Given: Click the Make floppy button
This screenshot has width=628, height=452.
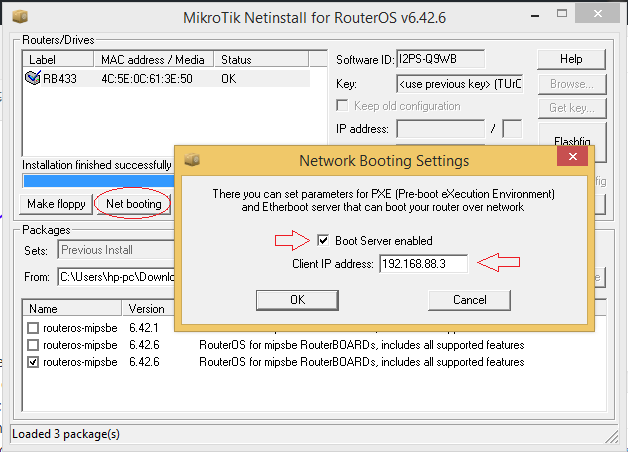Looking at the screenshot, I should [x=56, y=204].
